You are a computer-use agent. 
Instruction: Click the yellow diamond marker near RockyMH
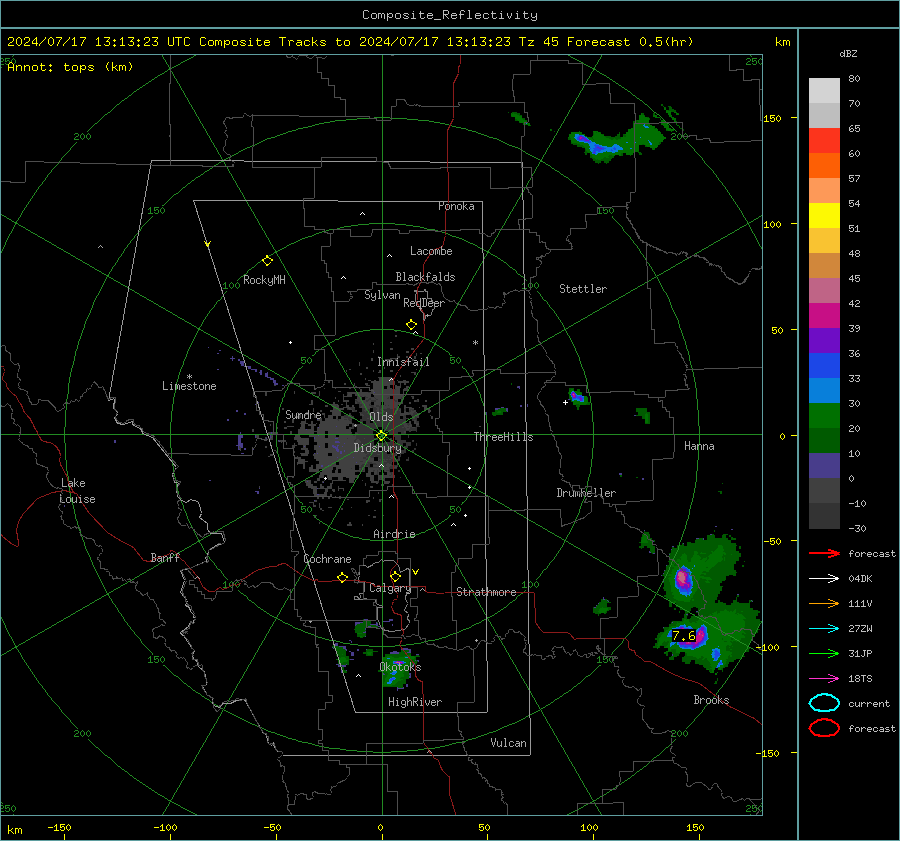(x=267, y=260)
